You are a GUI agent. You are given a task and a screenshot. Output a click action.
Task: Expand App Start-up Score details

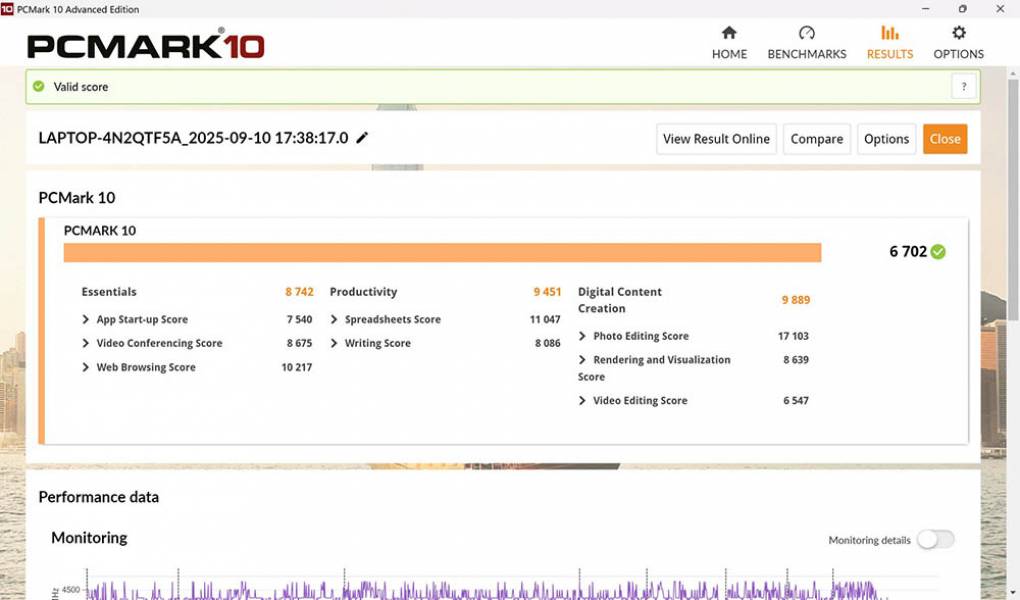[86, 320]
